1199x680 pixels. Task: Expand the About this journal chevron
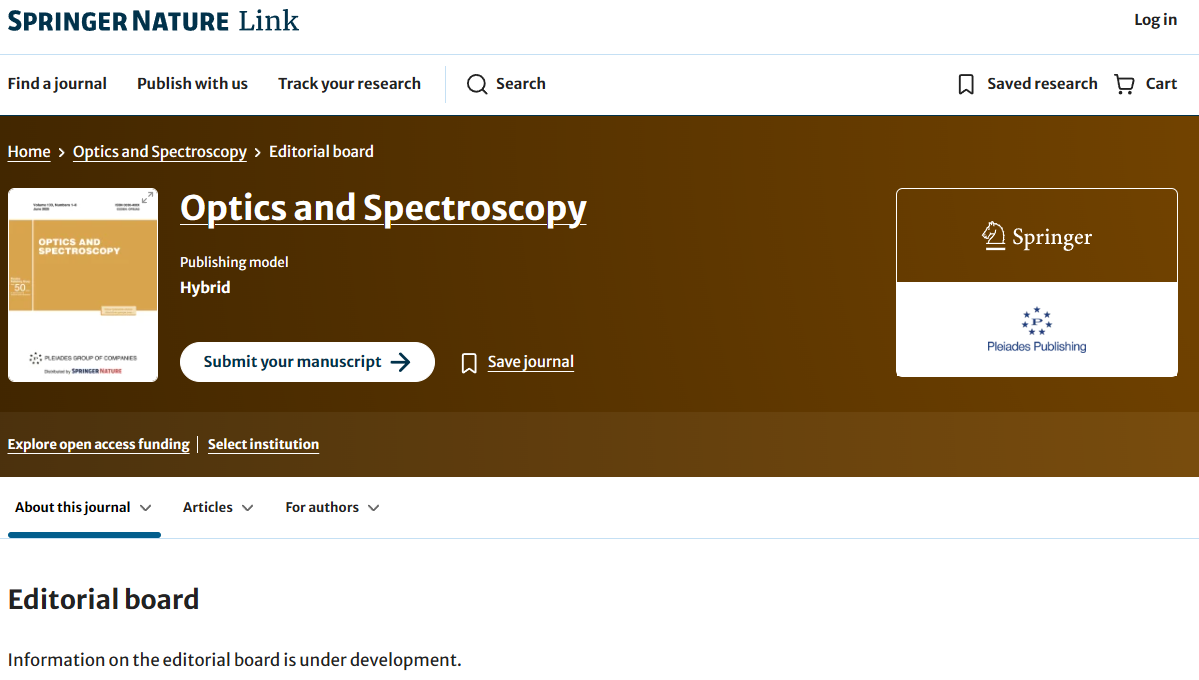(x=146, y=508)
